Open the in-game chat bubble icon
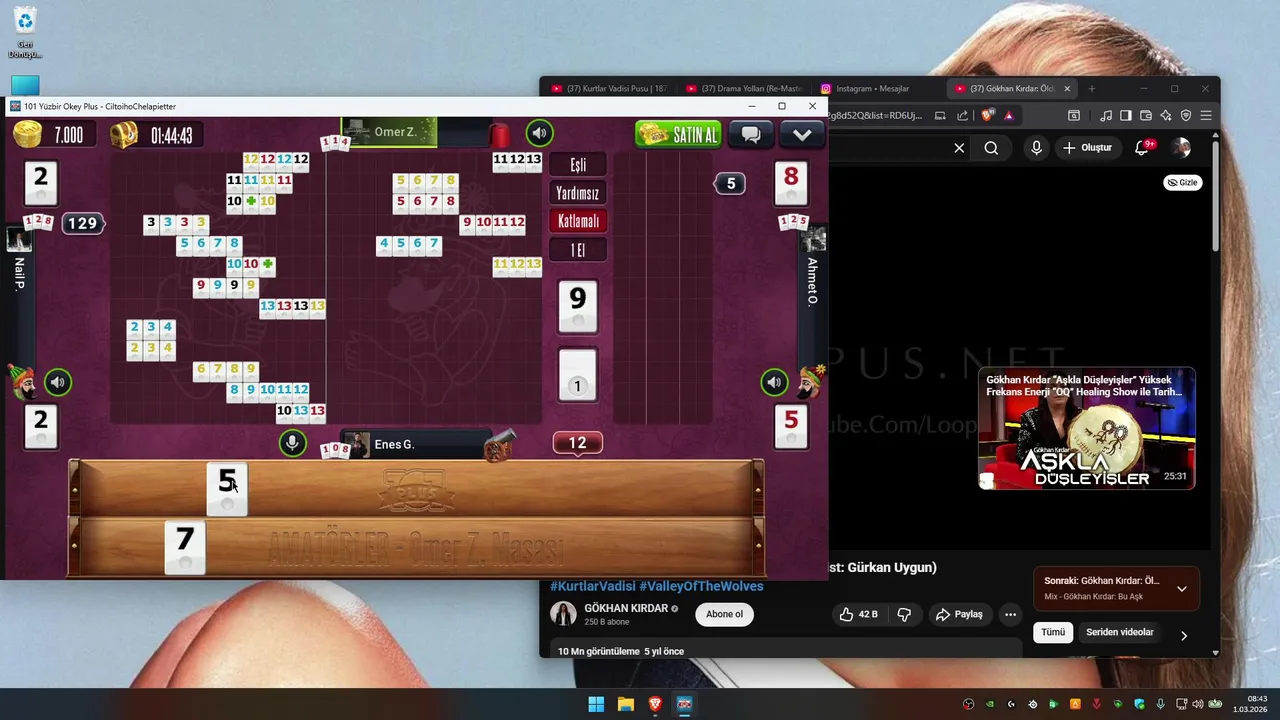 click(751, 134)
